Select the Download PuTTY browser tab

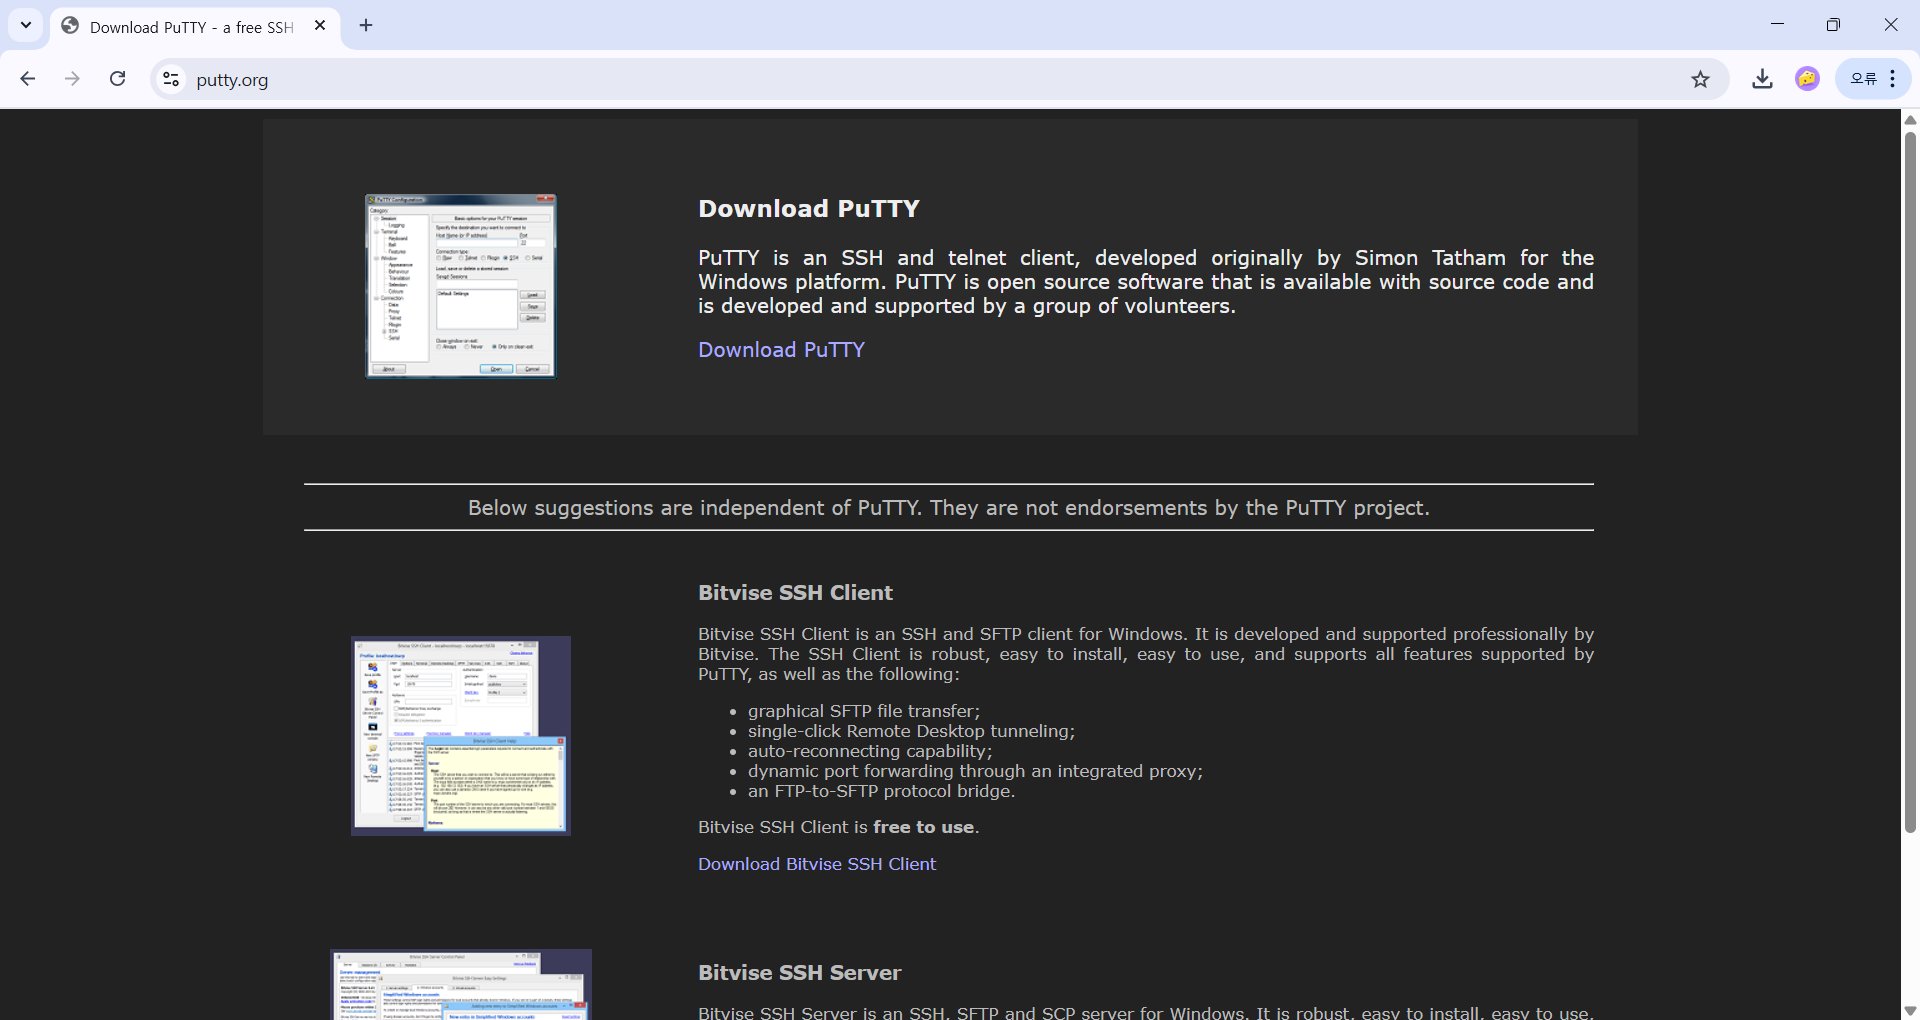195,26
